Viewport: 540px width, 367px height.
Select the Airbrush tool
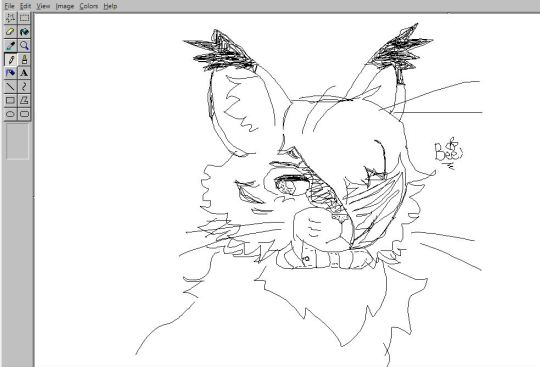click(x=10, y=73)
